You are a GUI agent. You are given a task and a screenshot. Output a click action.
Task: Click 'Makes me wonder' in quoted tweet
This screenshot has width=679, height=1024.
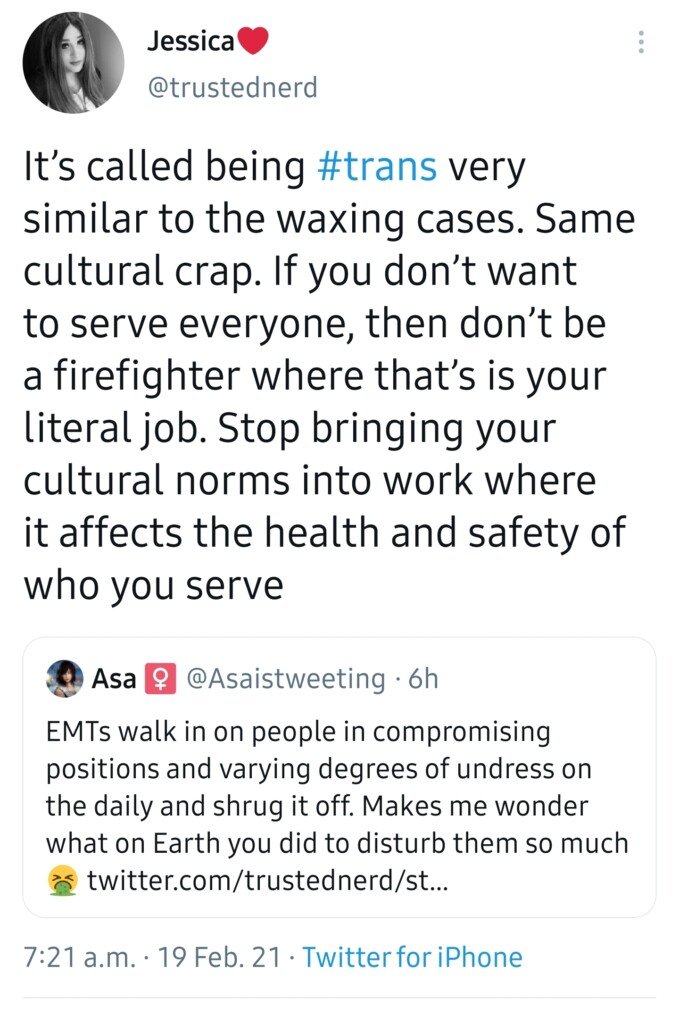pos(475,806)
